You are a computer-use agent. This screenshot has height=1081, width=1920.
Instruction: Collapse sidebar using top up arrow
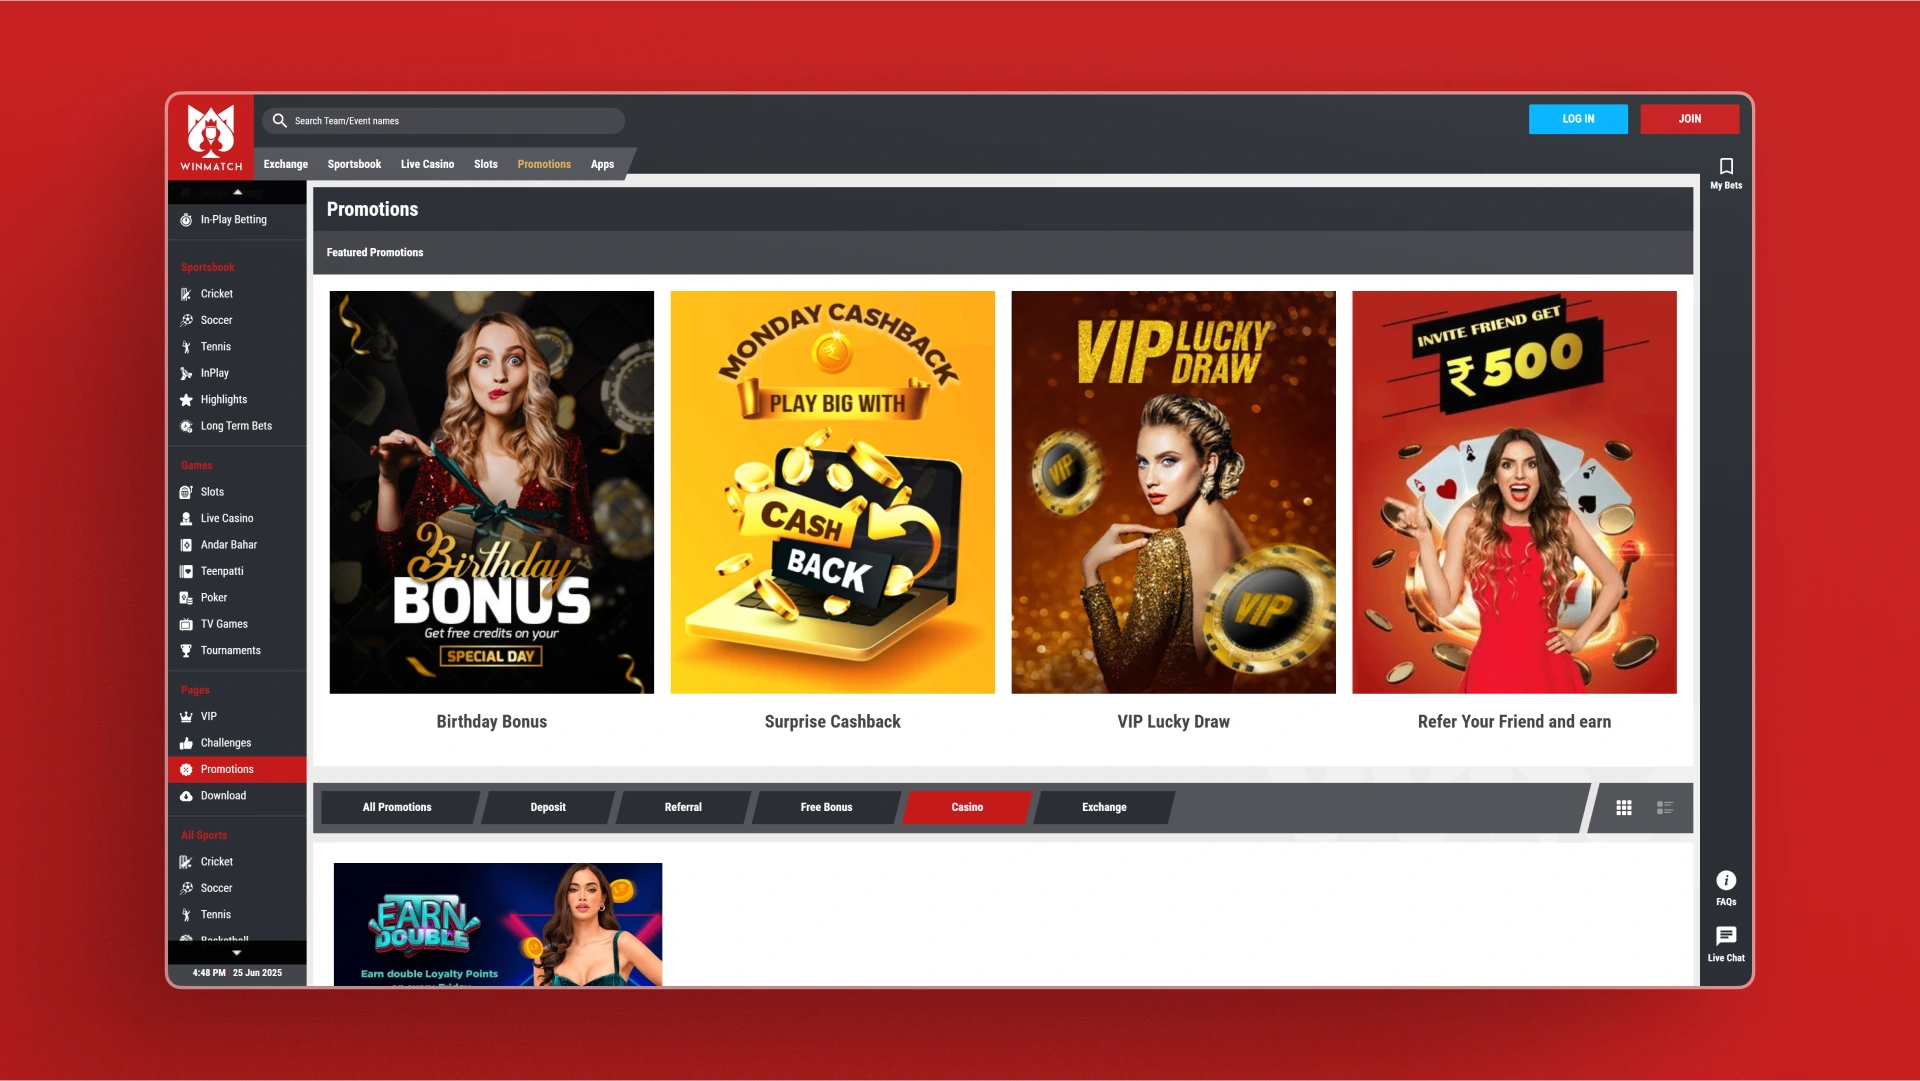[237, 192]
